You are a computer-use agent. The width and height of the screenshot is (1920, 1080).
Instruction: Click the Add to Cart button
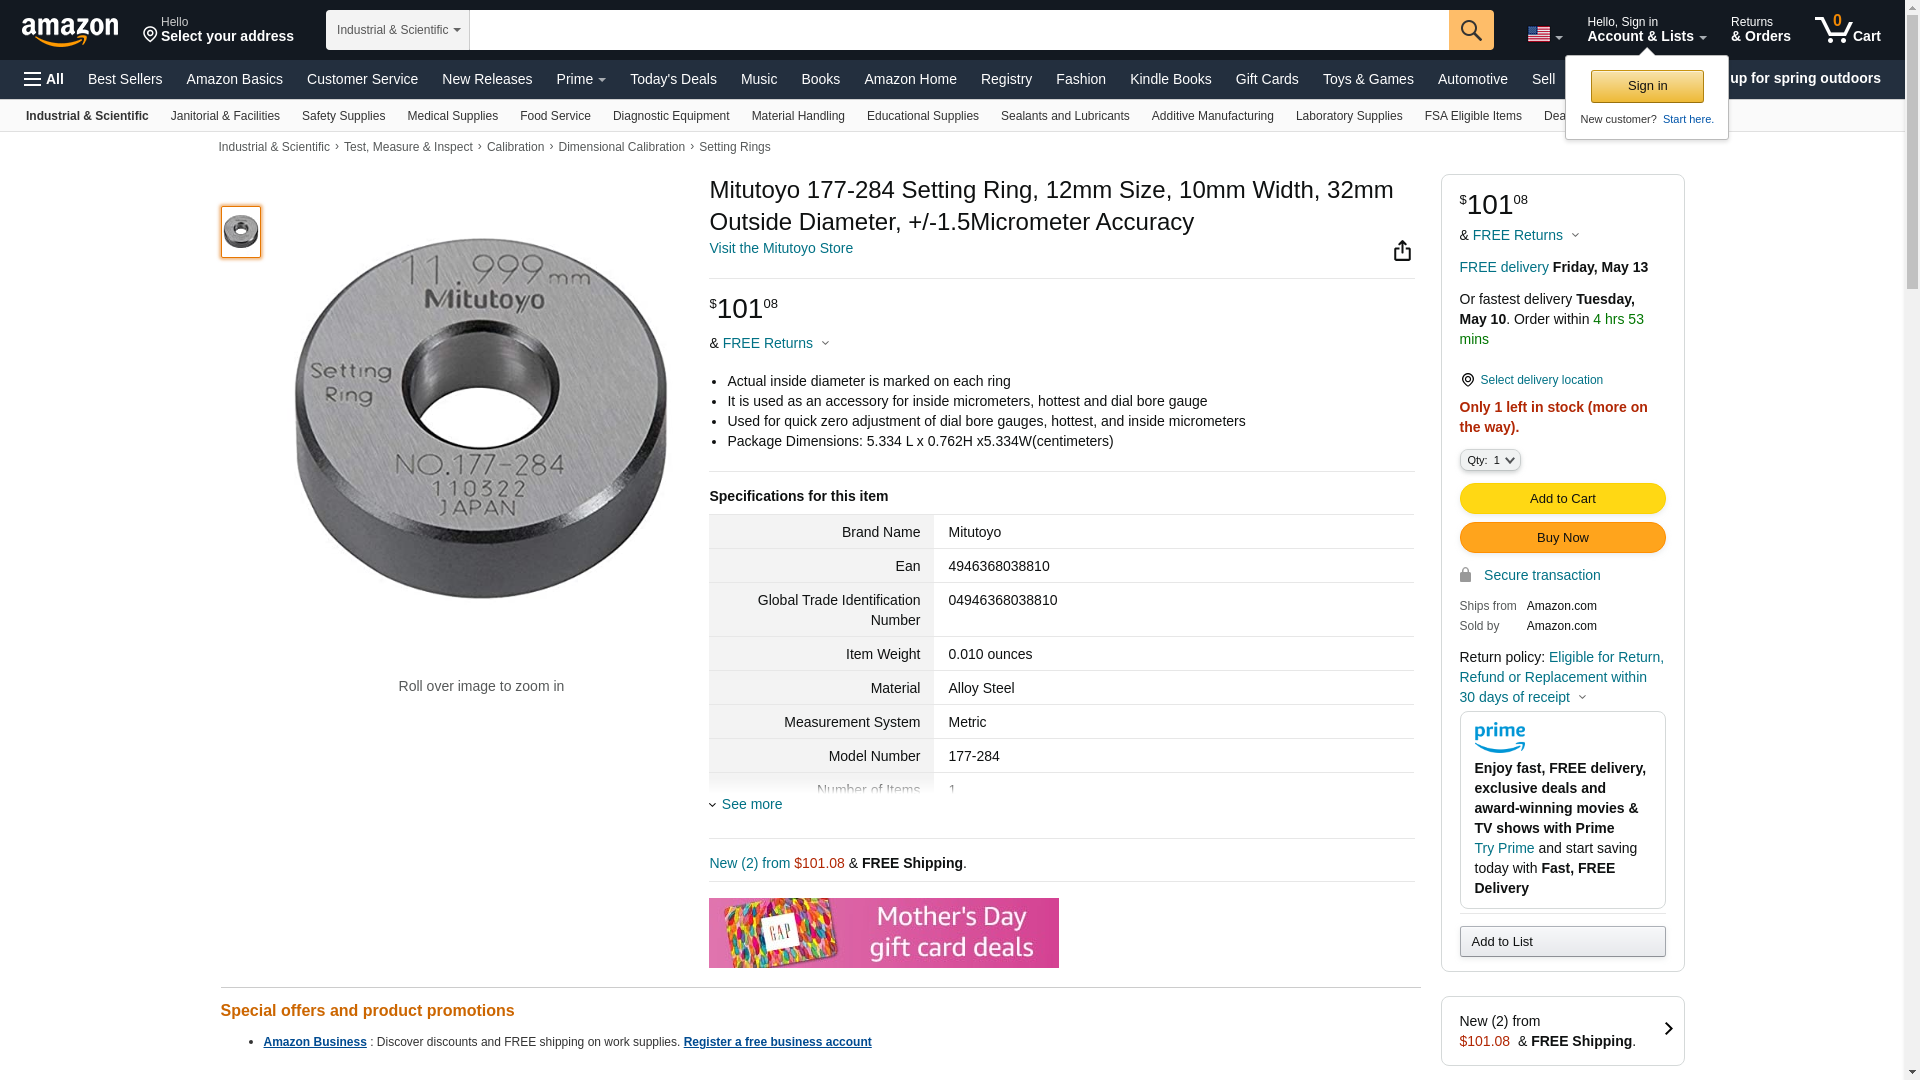(x=1561, y=498)
